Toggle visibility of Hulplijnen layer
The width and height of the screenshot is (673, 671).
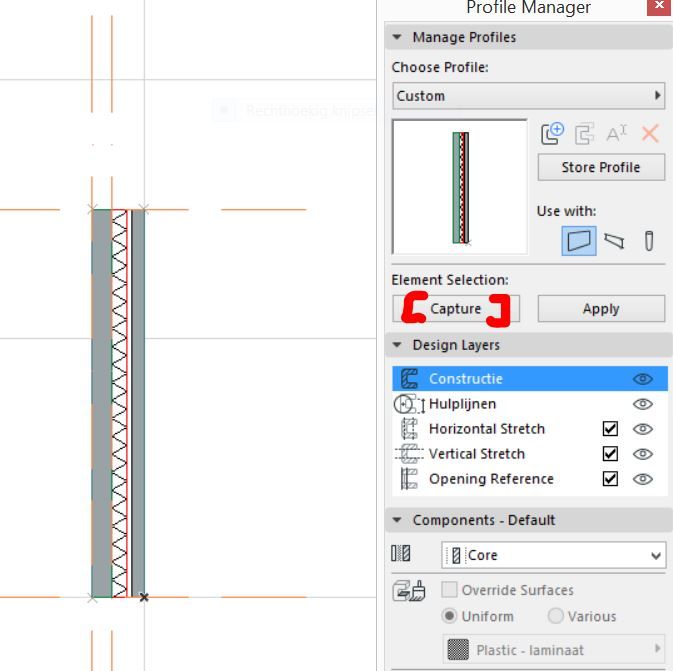[x=643, y=404]
